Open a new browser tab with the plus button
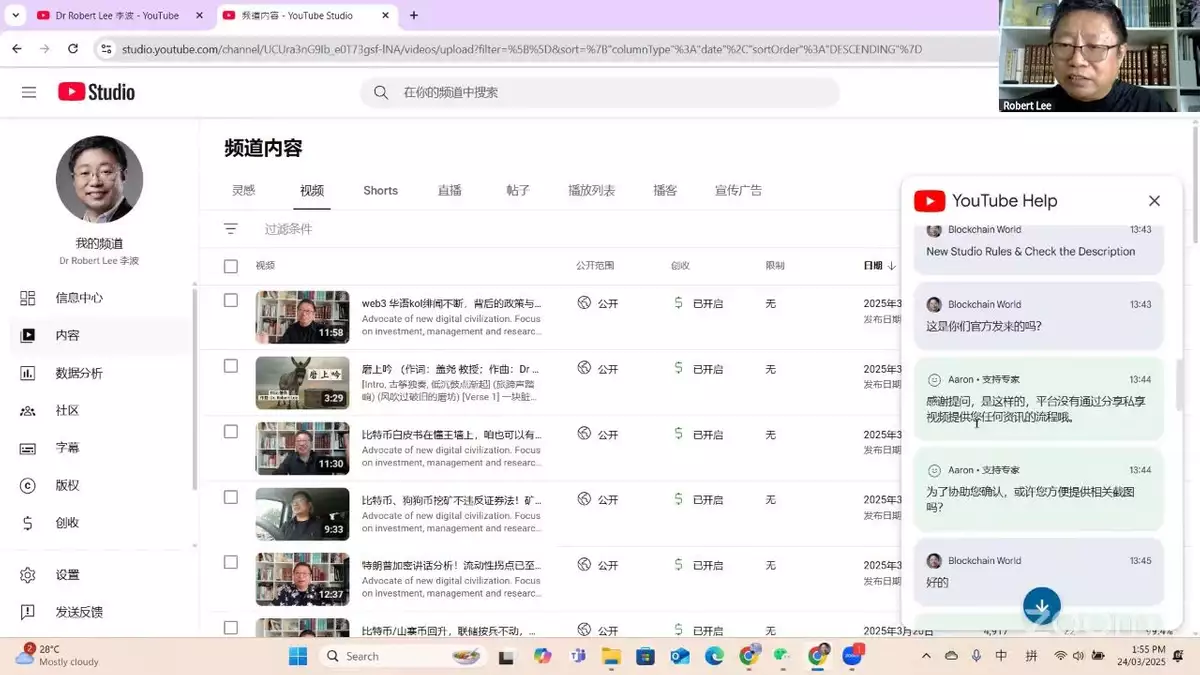The height and width of the screenshot is (675, 1200). tap(414, 15)
